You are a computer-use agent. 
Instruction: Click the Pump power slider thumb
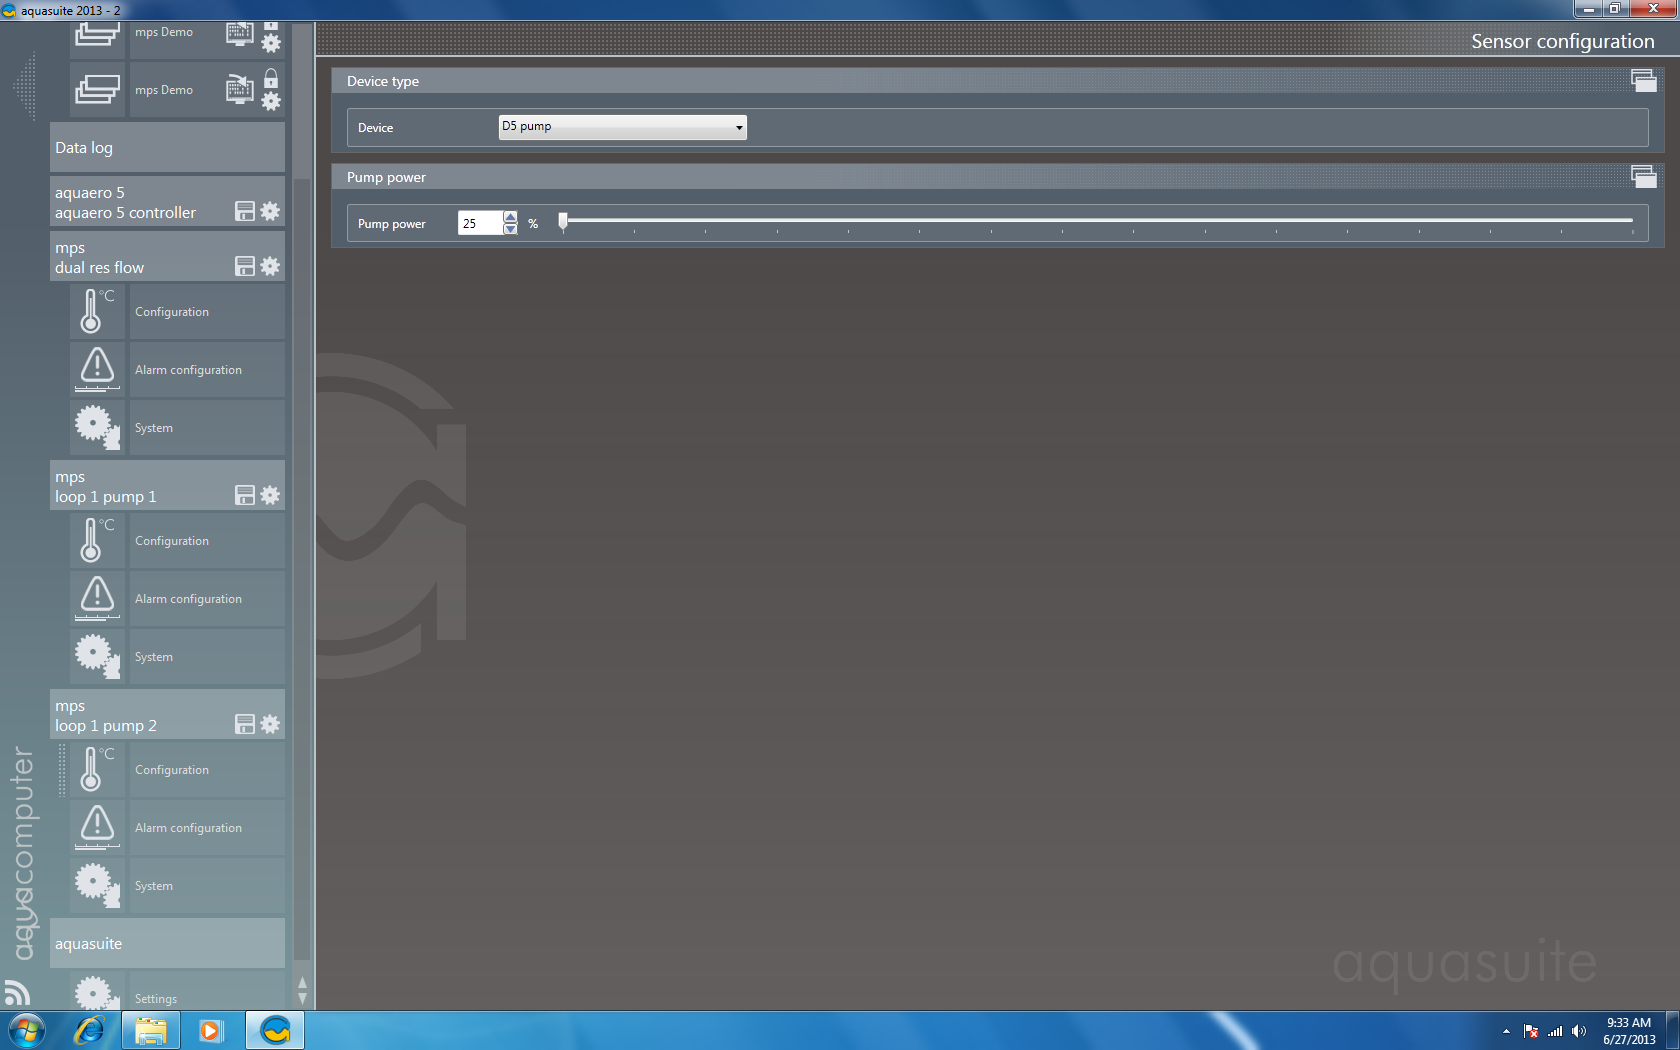tap(563, 221)
